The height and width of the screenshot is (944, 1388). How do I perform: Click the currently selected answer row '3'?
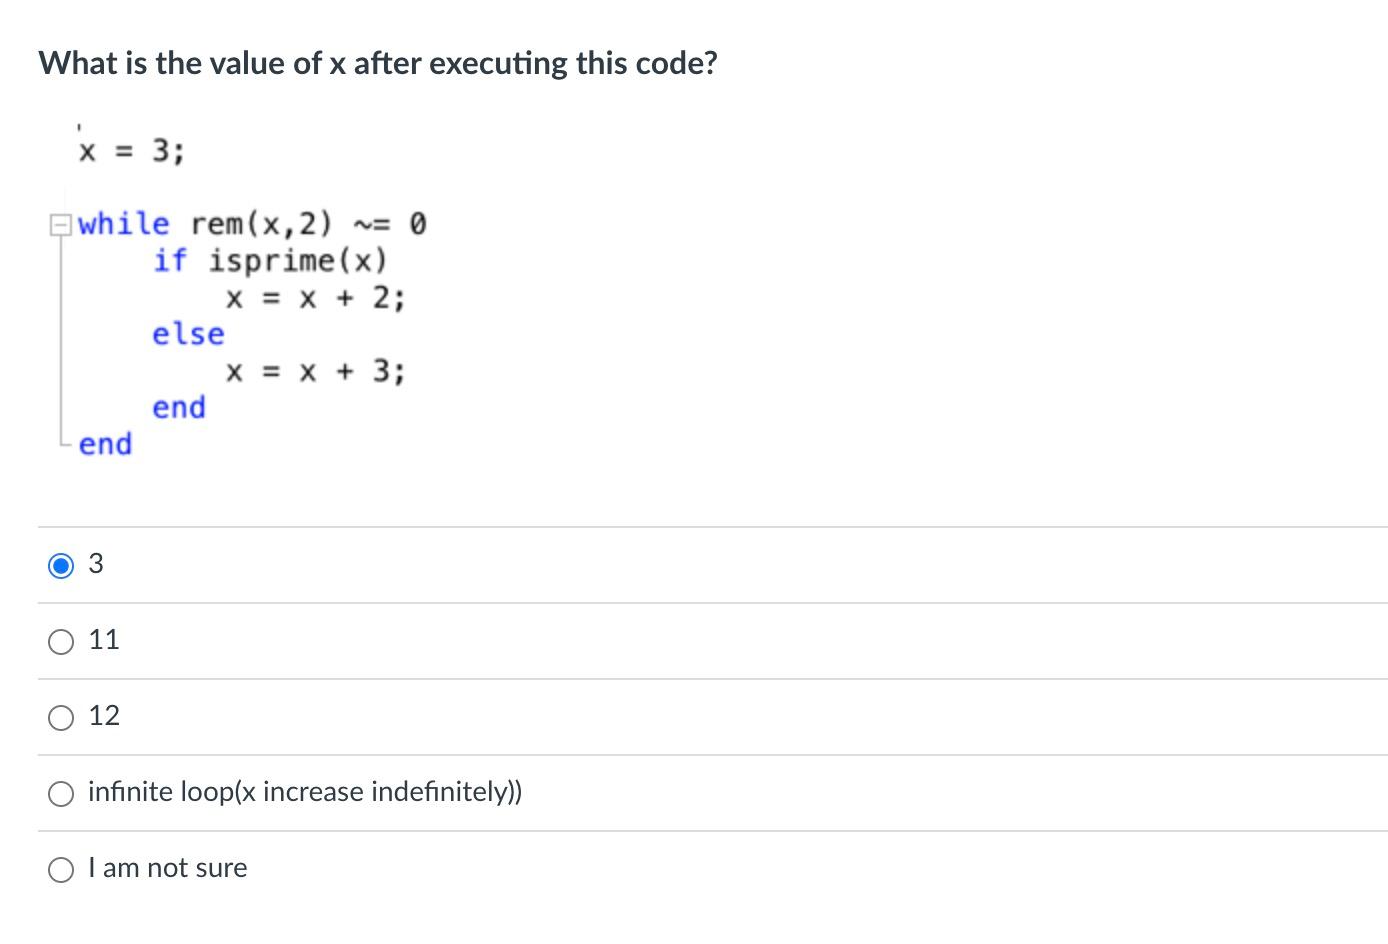[95, 564]
